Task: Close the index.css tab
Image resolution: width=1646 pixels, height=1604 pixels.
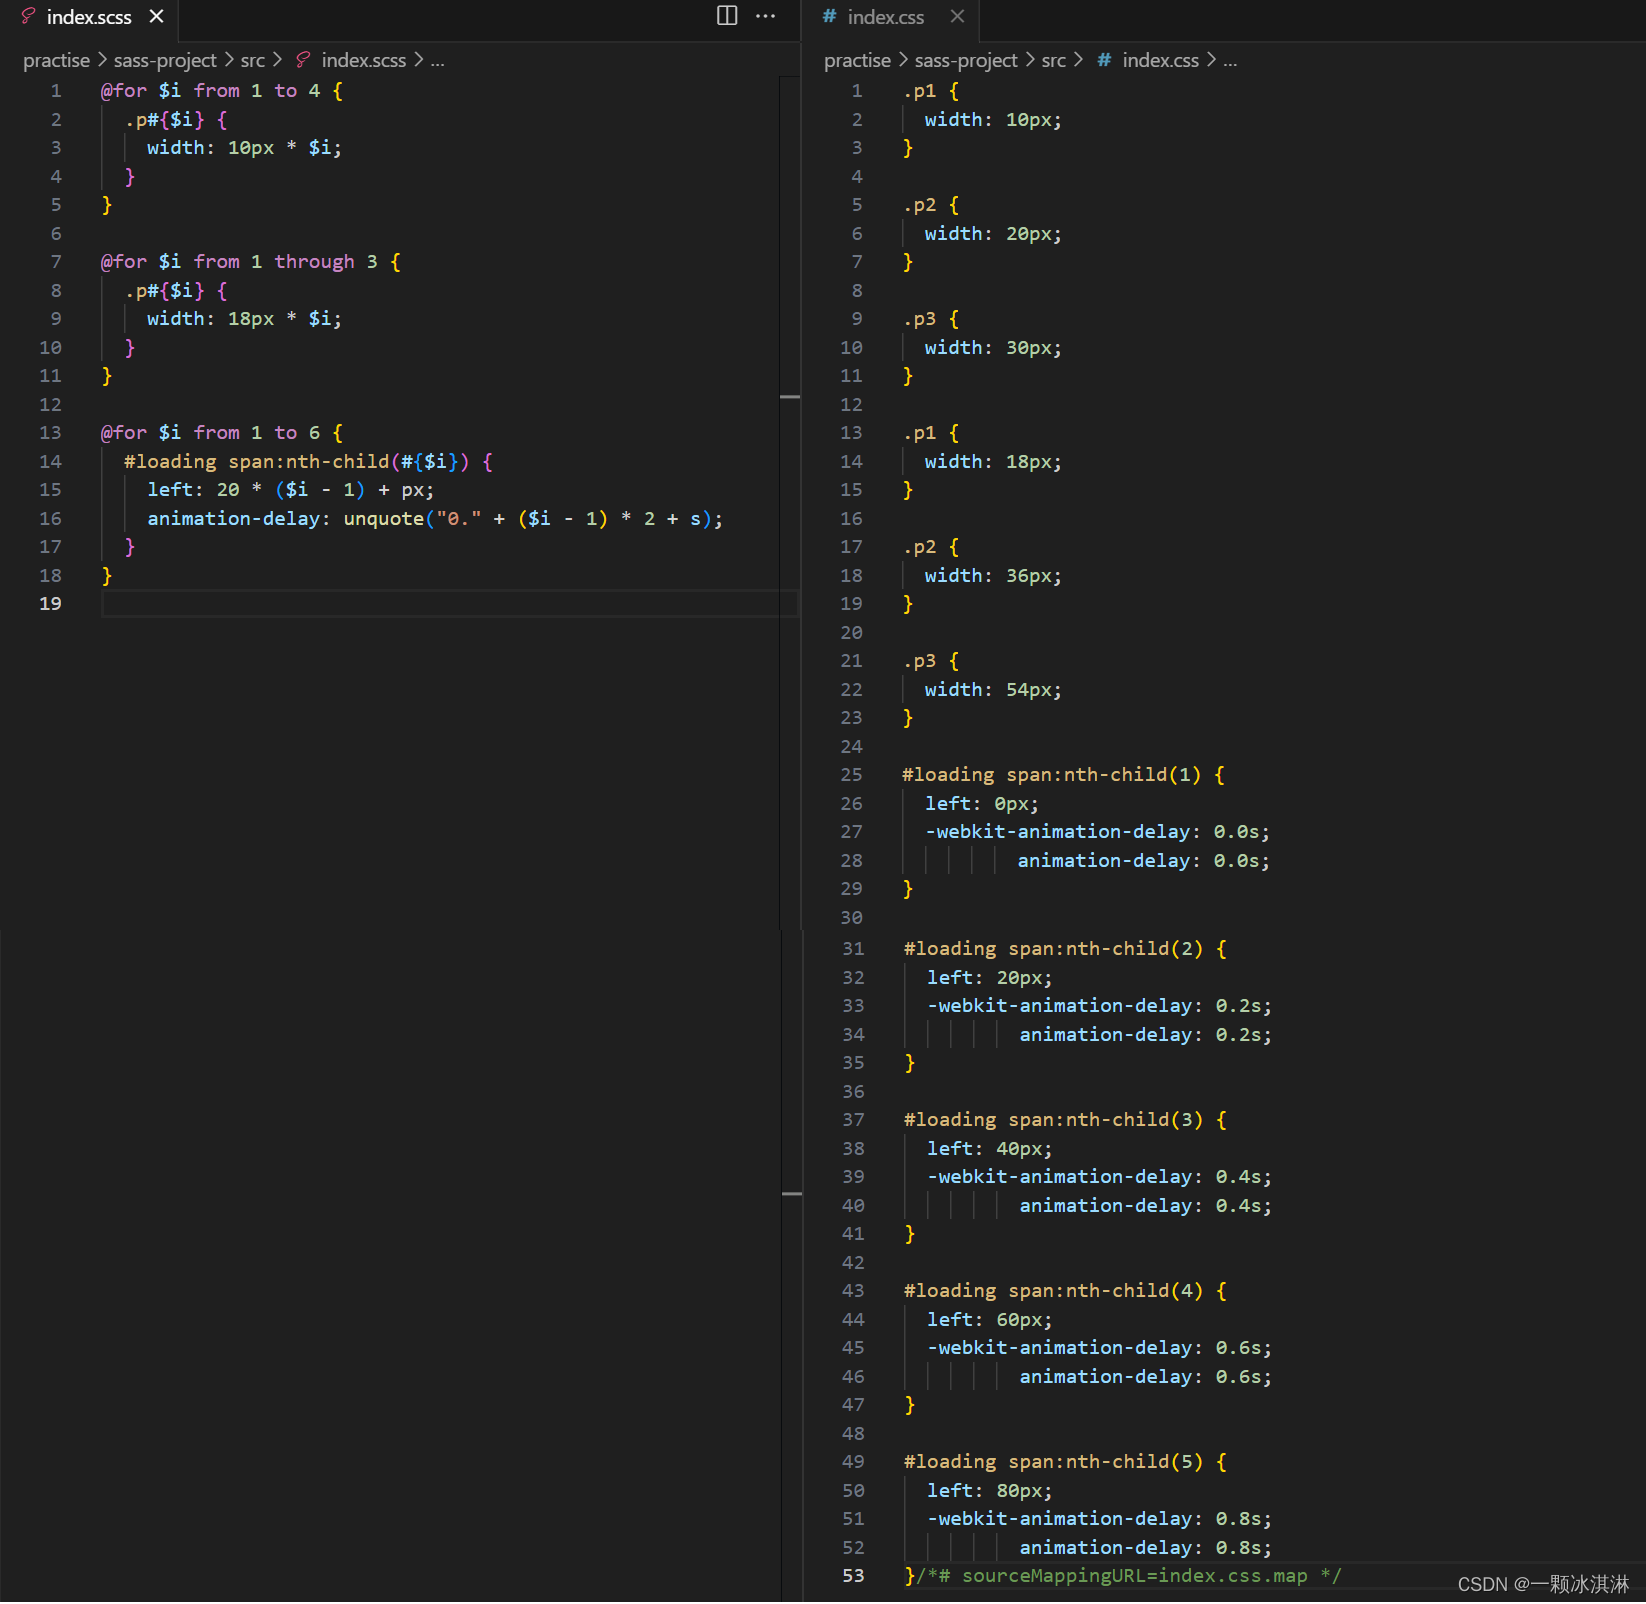Action: (957, 16)
